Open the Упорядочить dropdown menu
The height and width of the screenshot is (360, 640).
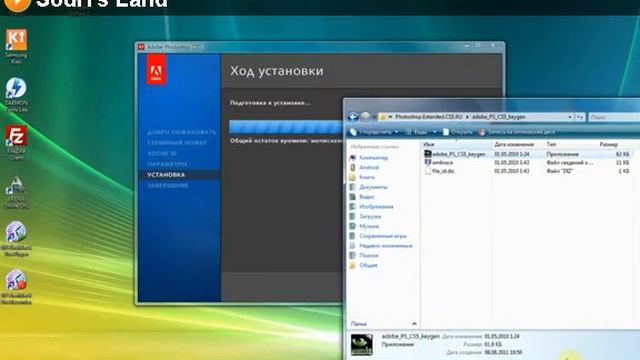click(374, 132)
